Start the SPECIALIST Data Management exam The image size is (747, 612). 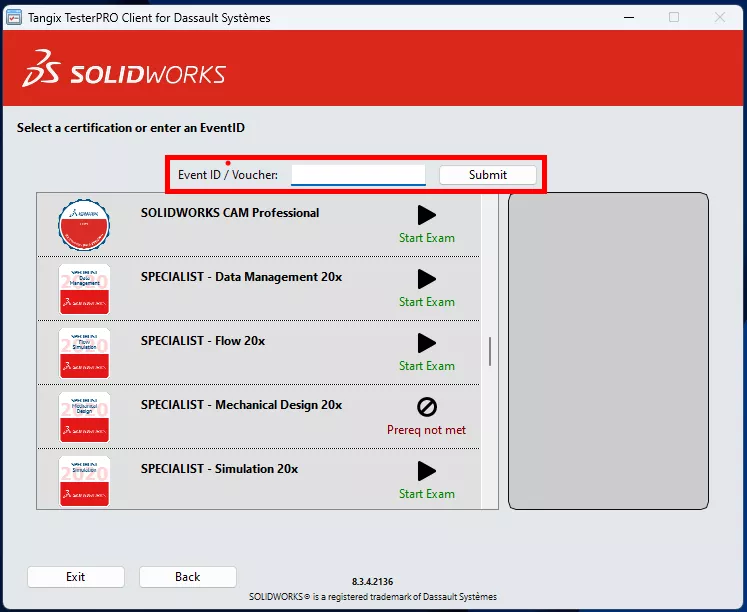tap(427, 279)
